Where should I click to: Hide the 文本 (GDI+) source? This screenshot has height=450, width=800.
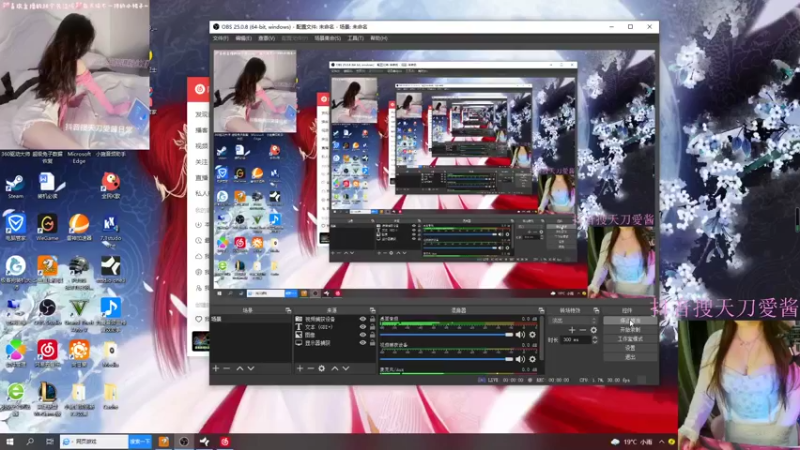coord(363,327)
